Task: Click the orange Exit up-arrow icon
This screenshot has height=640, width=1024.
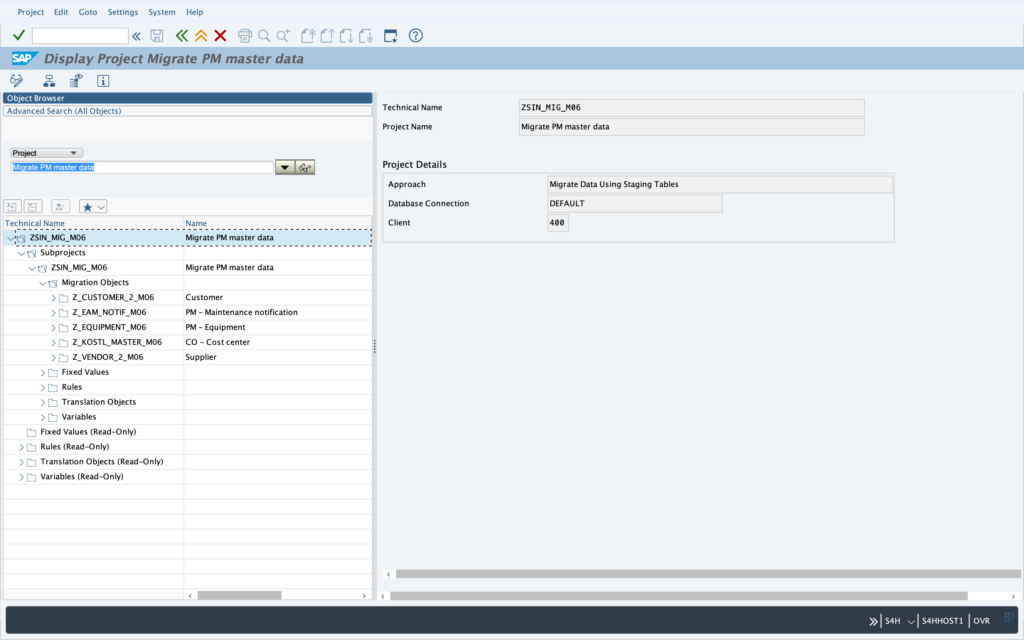Action: [201, 36]
